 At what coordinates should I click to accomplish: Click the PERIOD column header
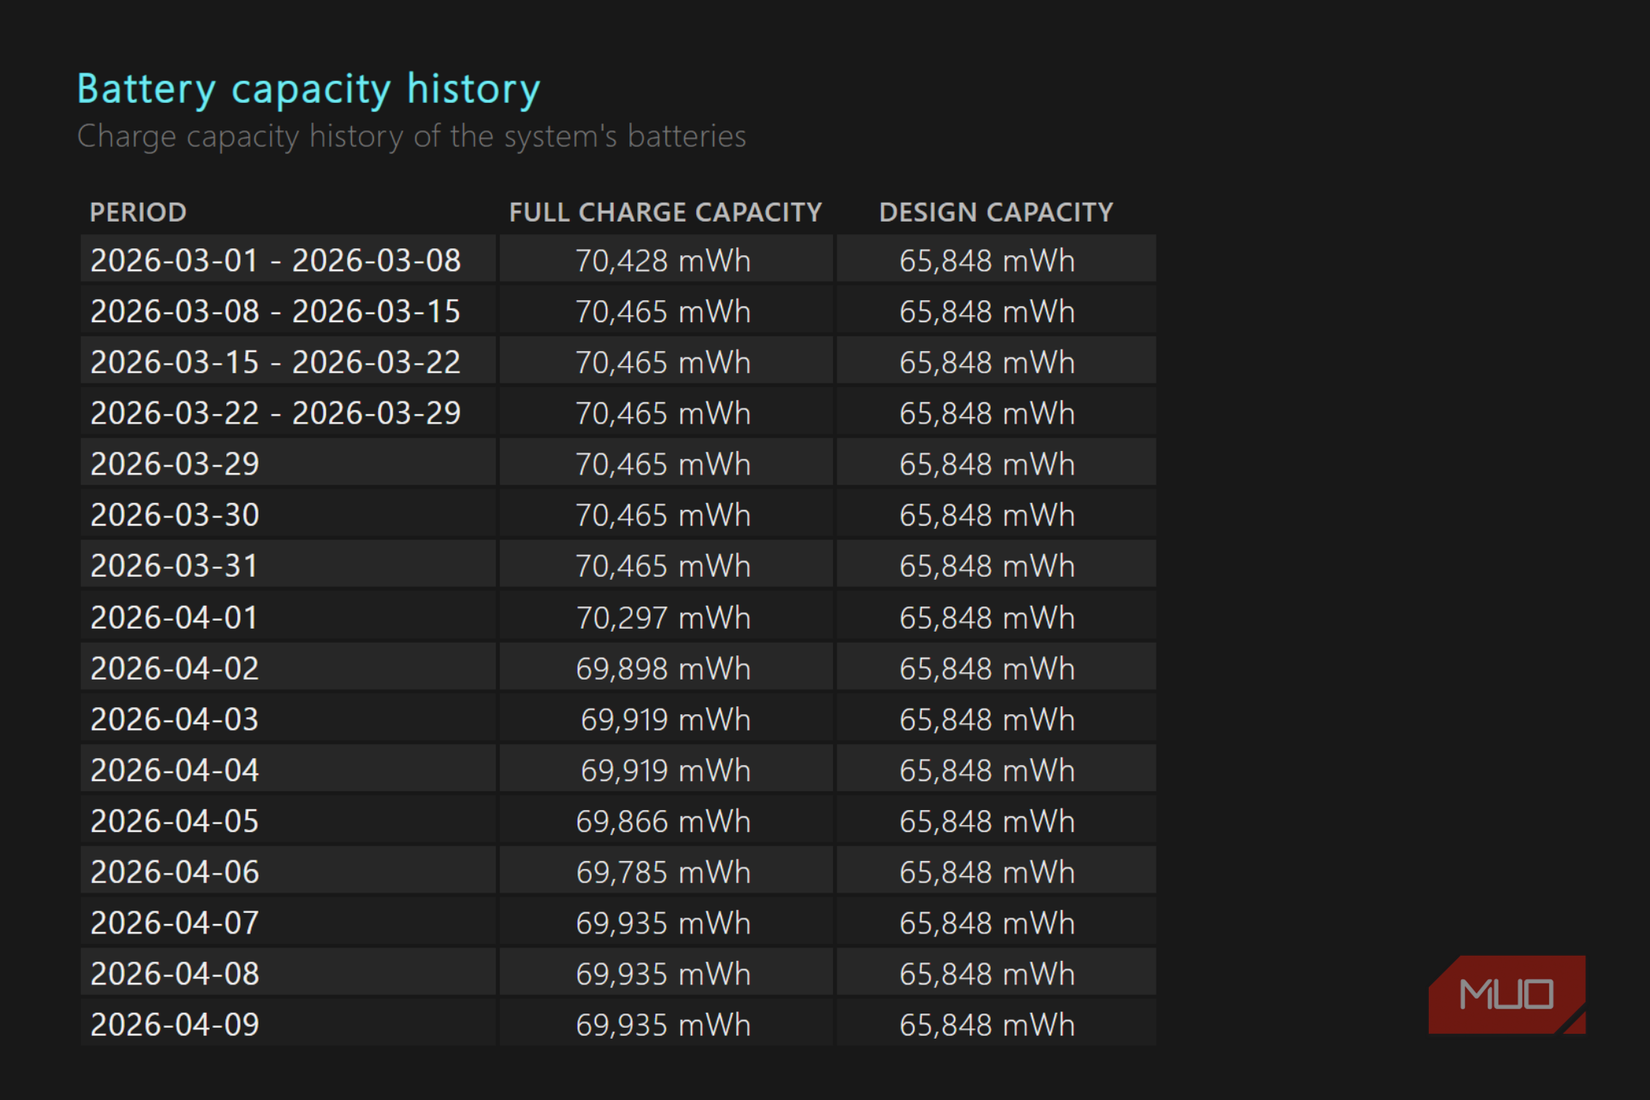(138, 212)
